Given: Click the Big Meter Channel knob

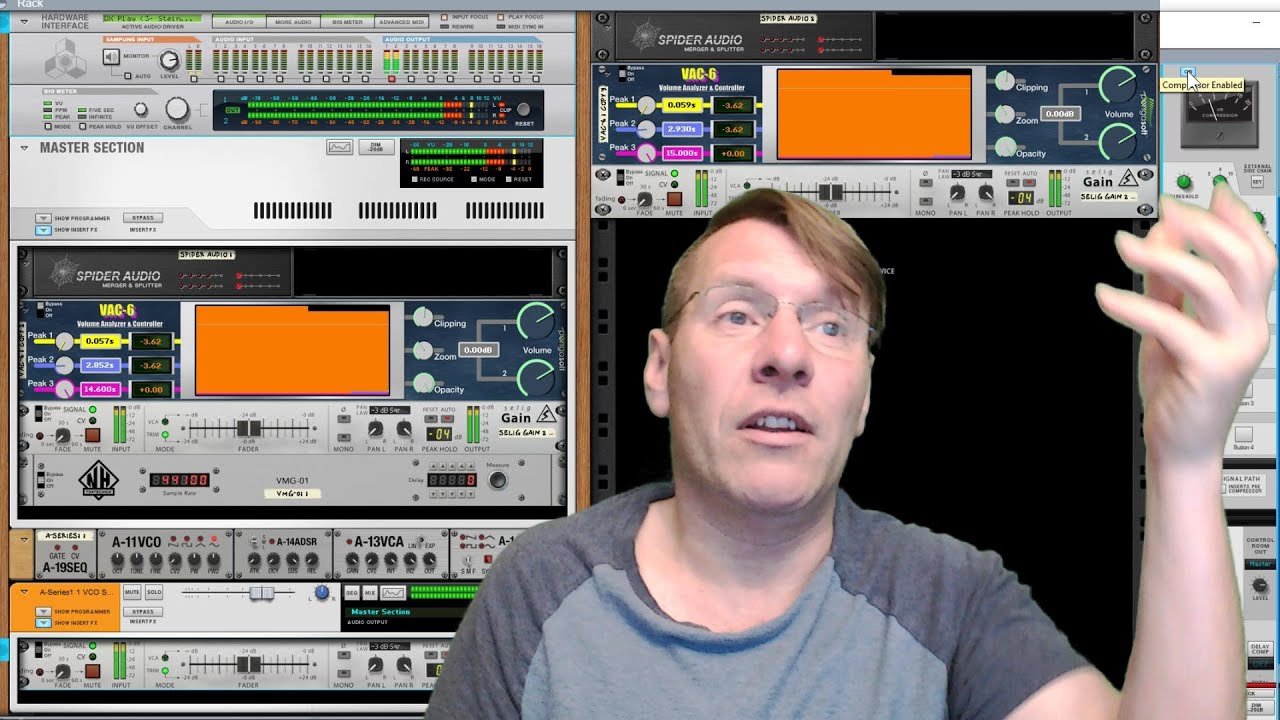Looking at the screenshot, I should pos(177,109).
